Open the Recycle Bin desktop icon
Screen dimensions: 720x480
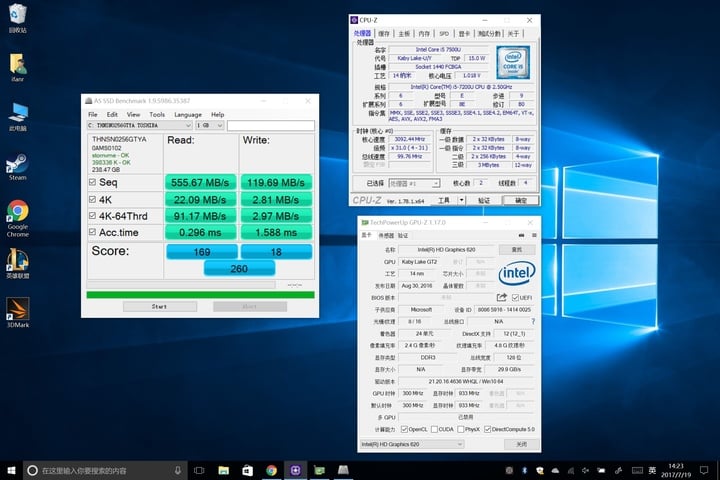[17, 18]
